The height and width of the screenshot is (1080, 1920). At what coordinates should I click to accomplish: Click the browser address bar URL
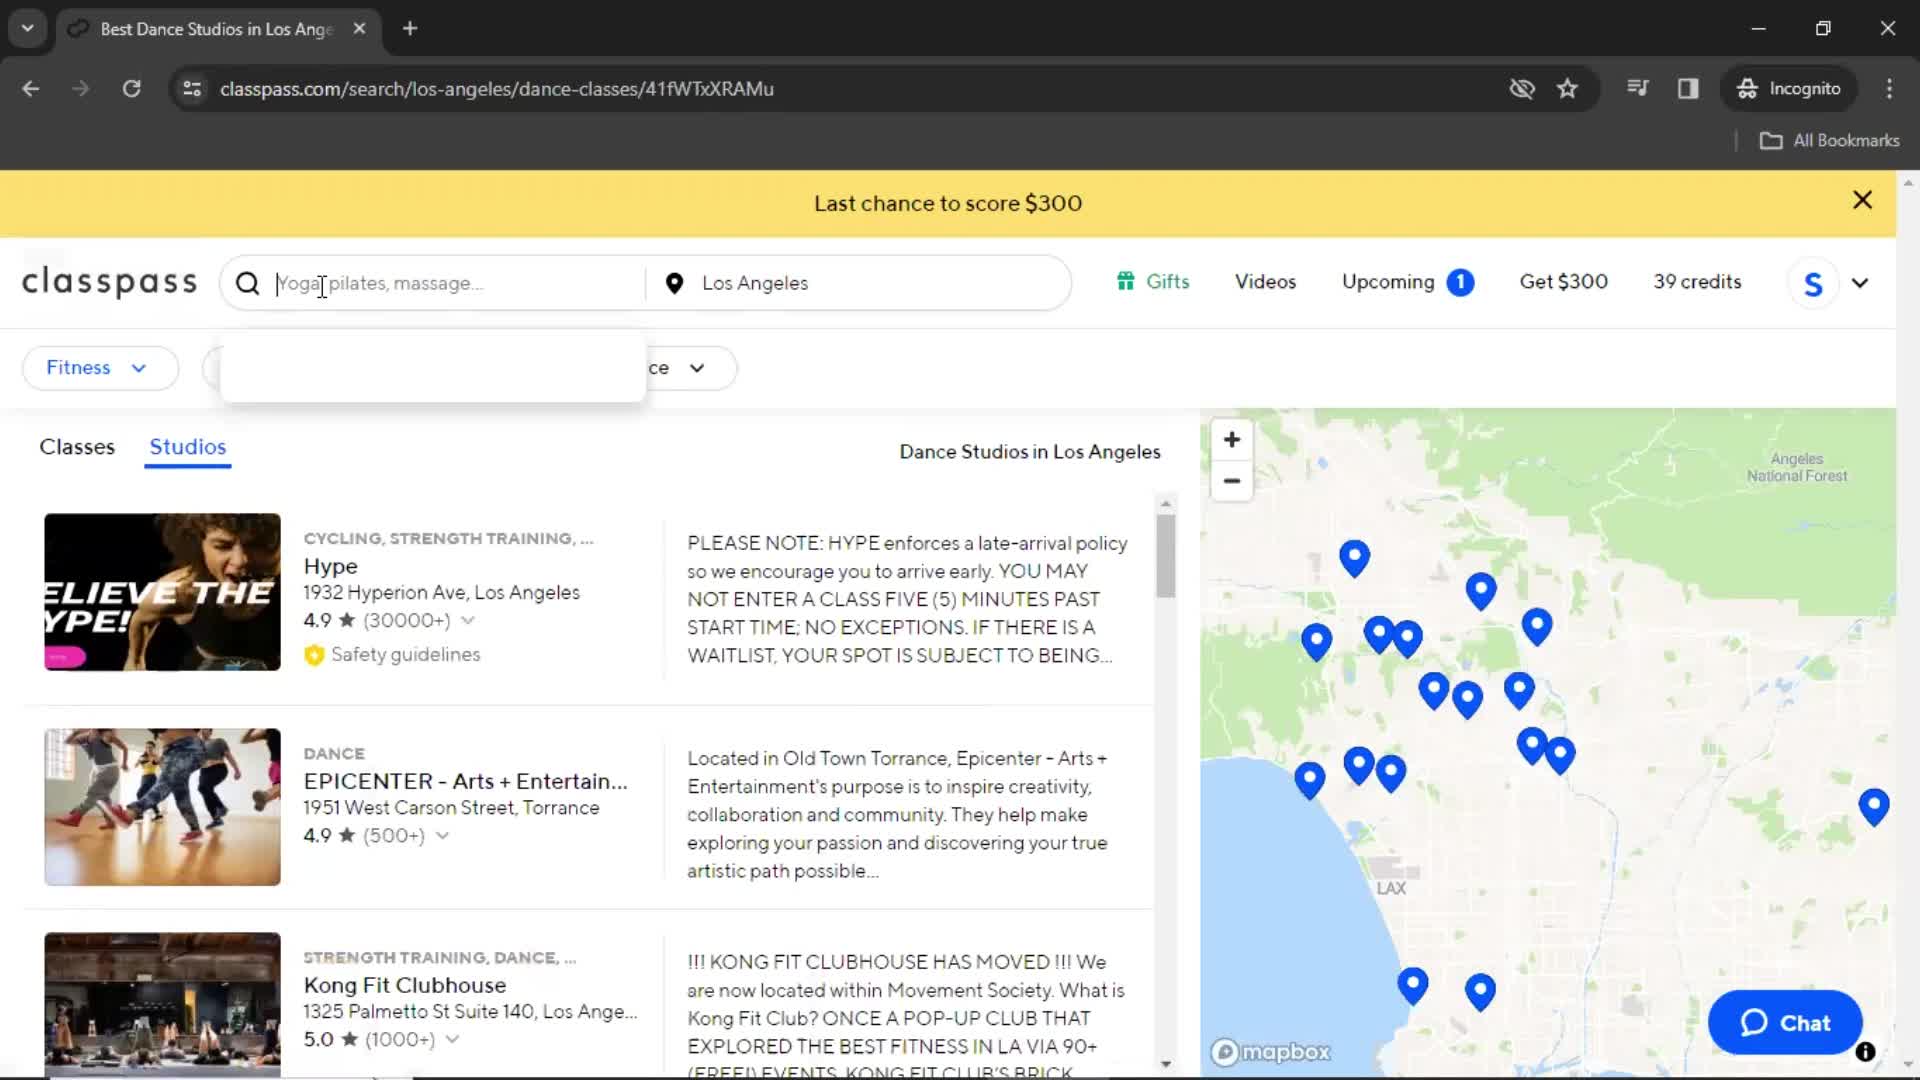[x=497, y=89]
